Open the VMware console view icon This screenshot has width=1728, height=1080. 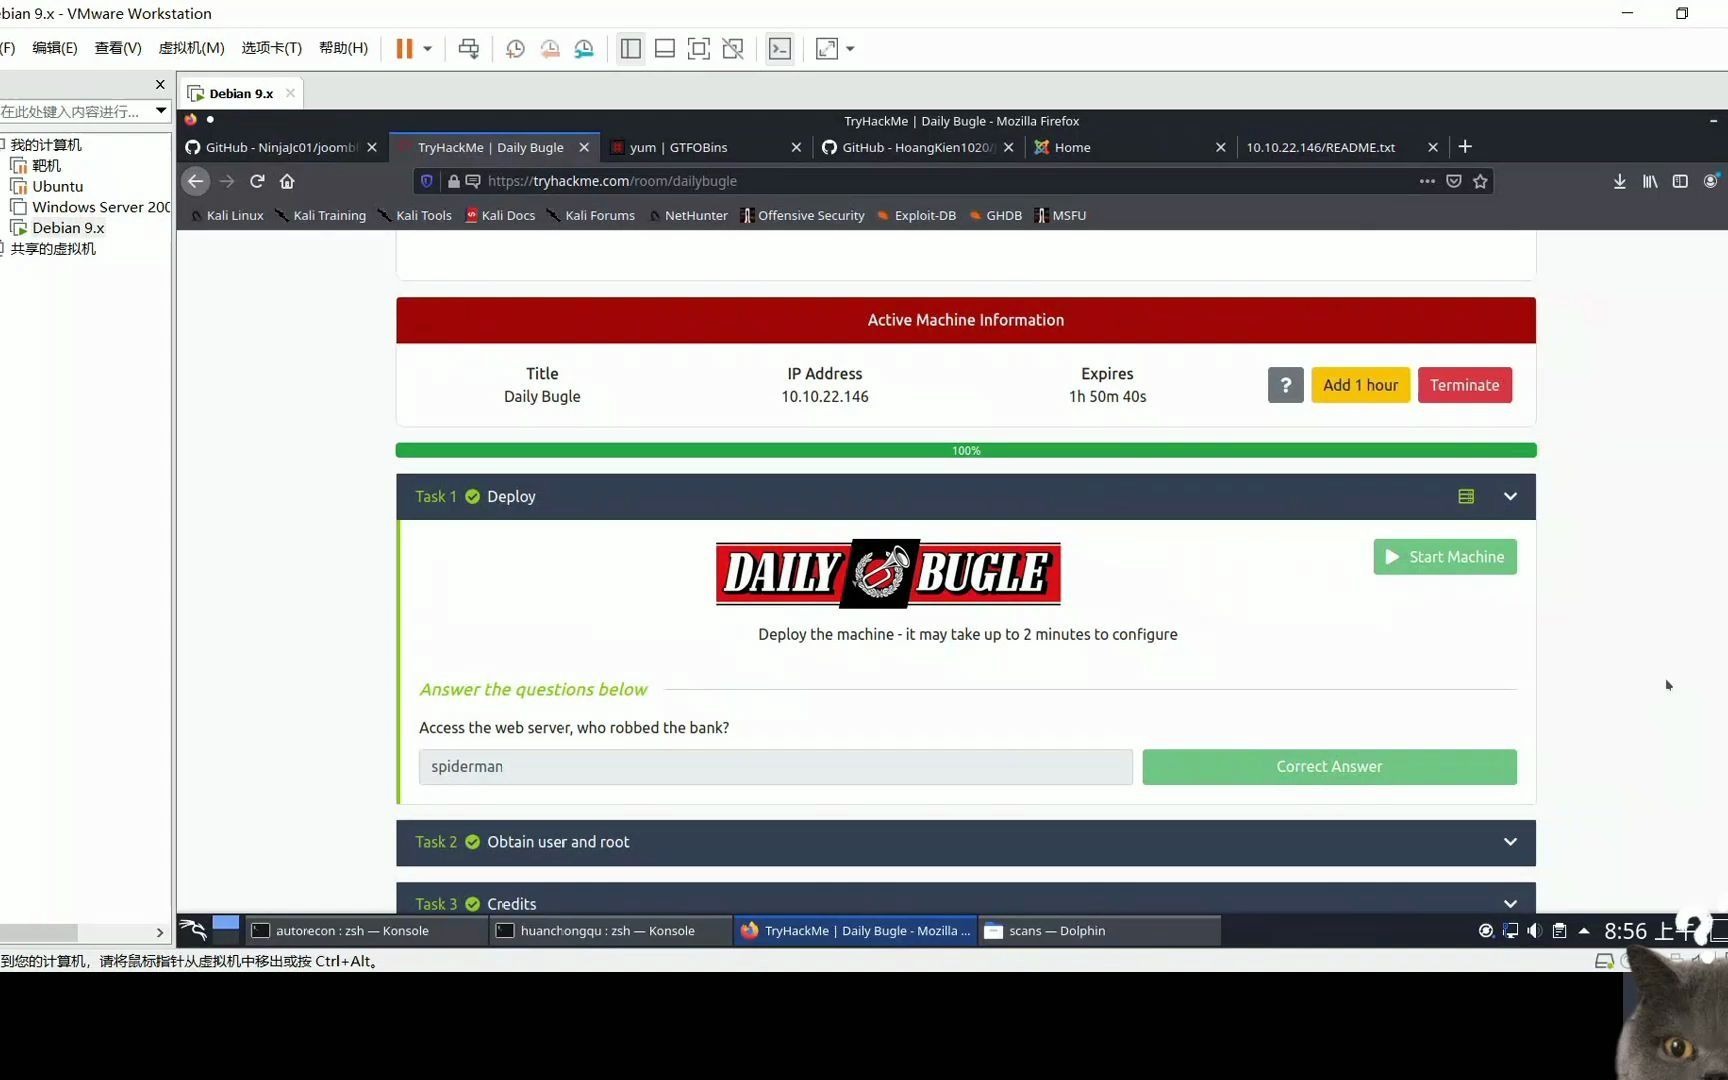[780, 49]
